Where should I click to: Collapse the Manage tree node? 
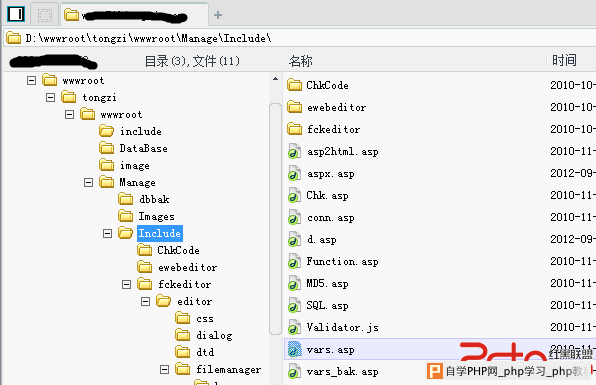(x=89, y=183)
